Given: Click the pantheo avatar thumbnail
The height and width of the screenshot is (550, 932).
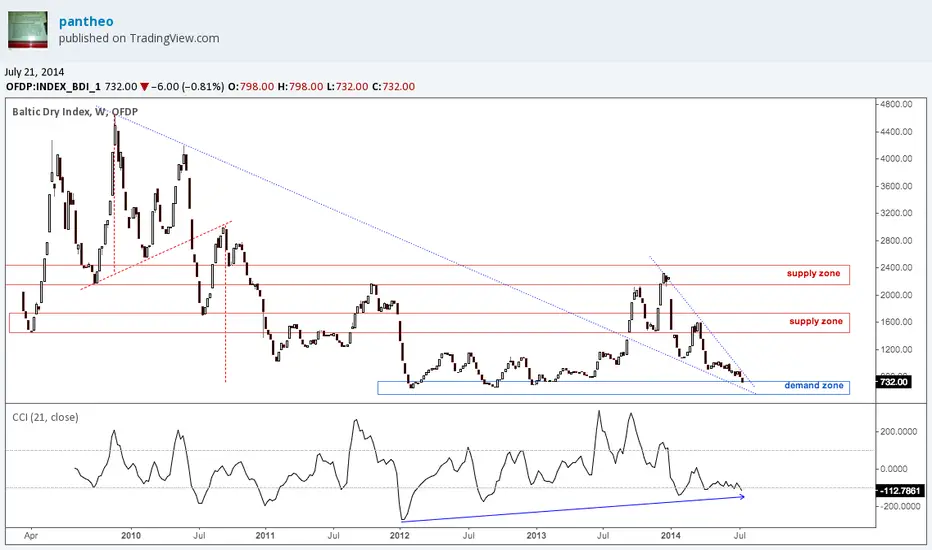Looking at the screenshot, I should click(28, 29).
